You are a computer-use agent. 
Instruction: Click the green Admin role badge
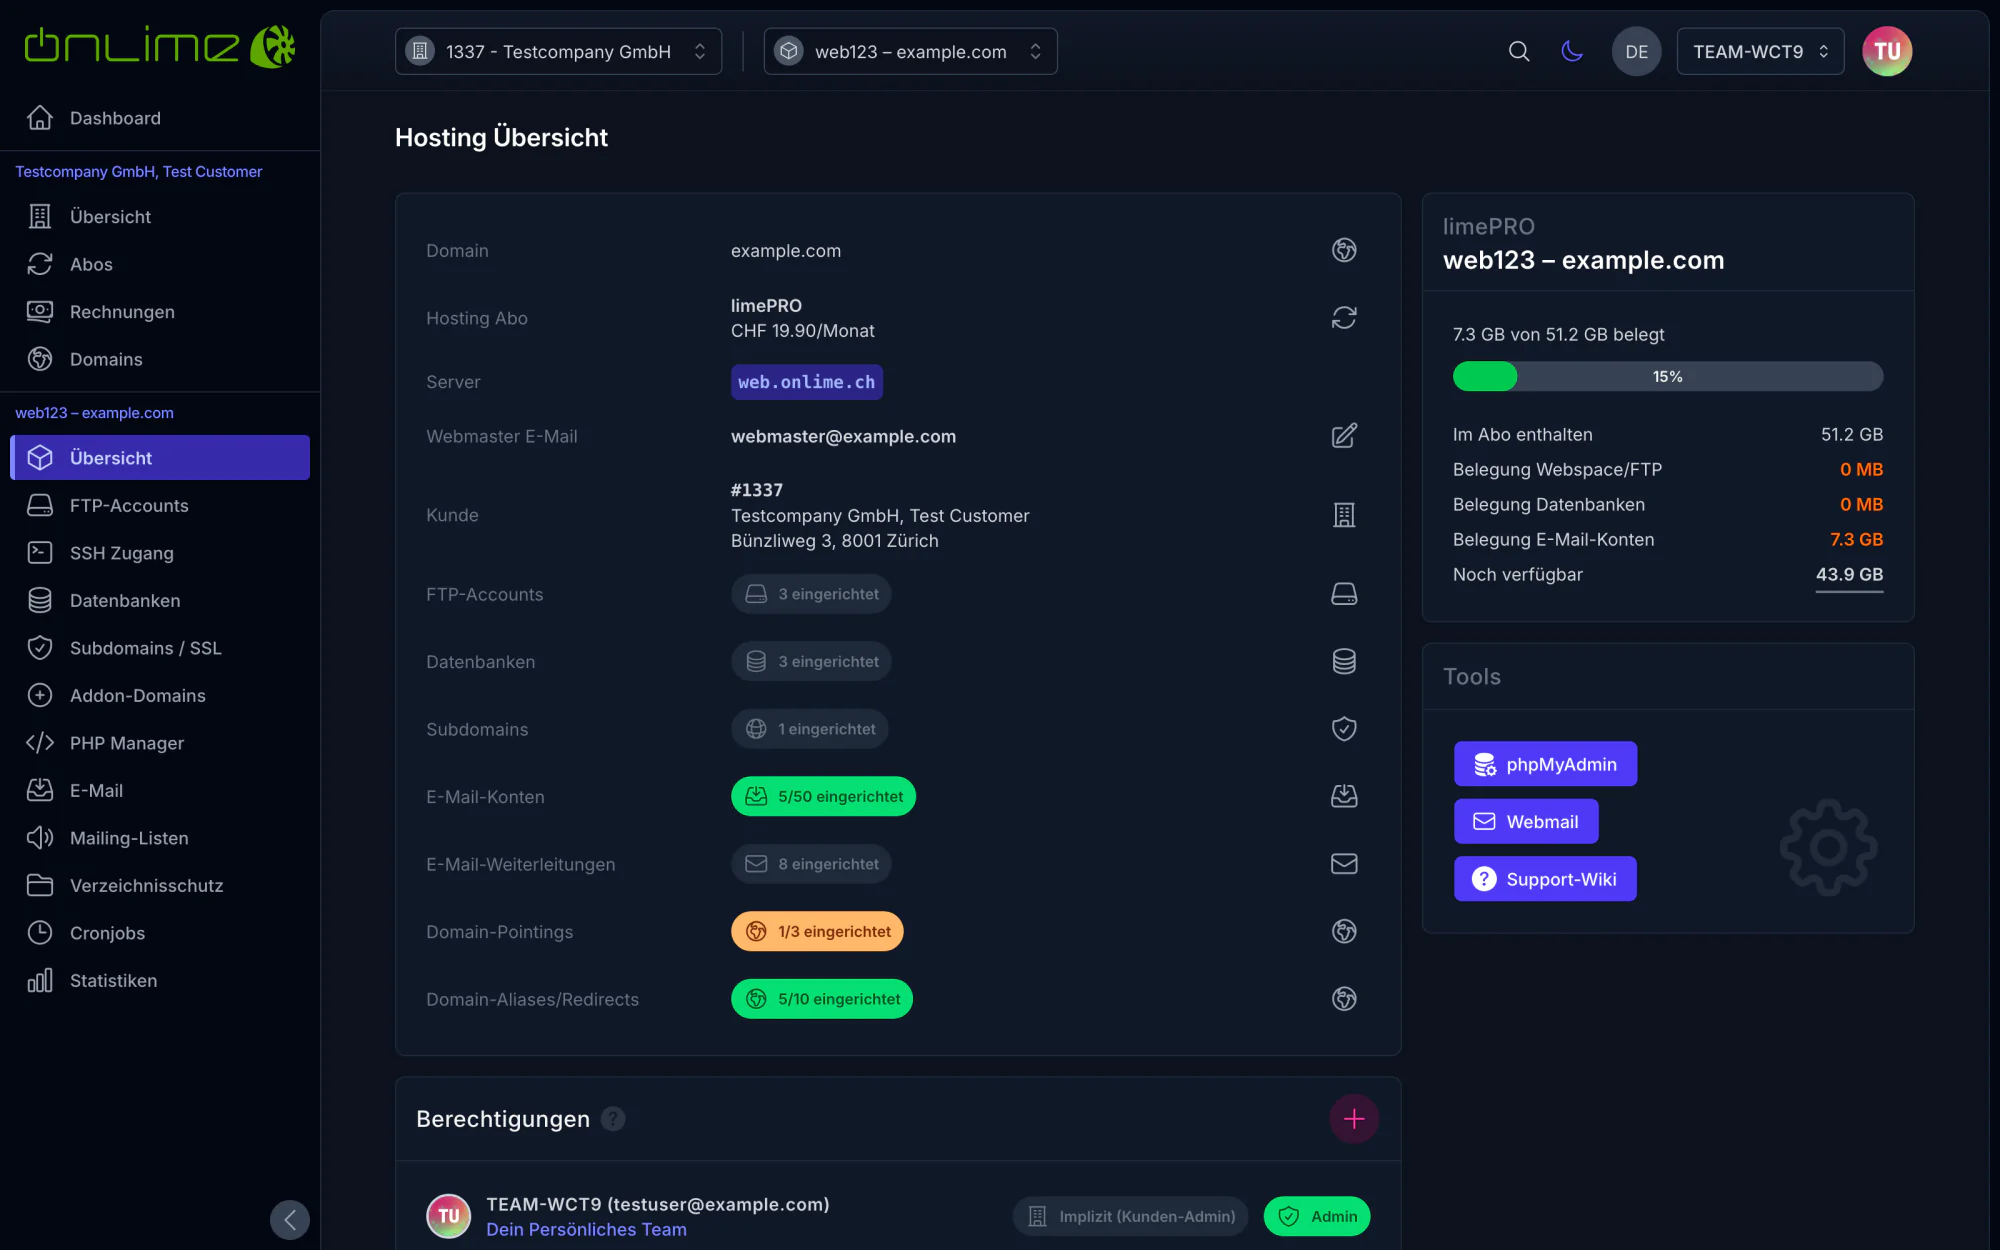[x=1317, y=1216]
